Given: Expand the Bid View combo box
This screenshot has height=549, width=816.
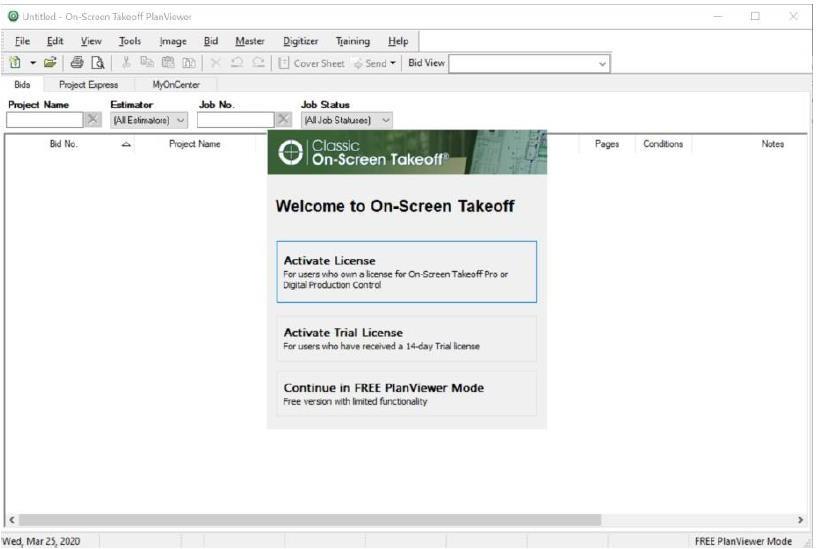Looking at the screenshot, I should [602, 63].
